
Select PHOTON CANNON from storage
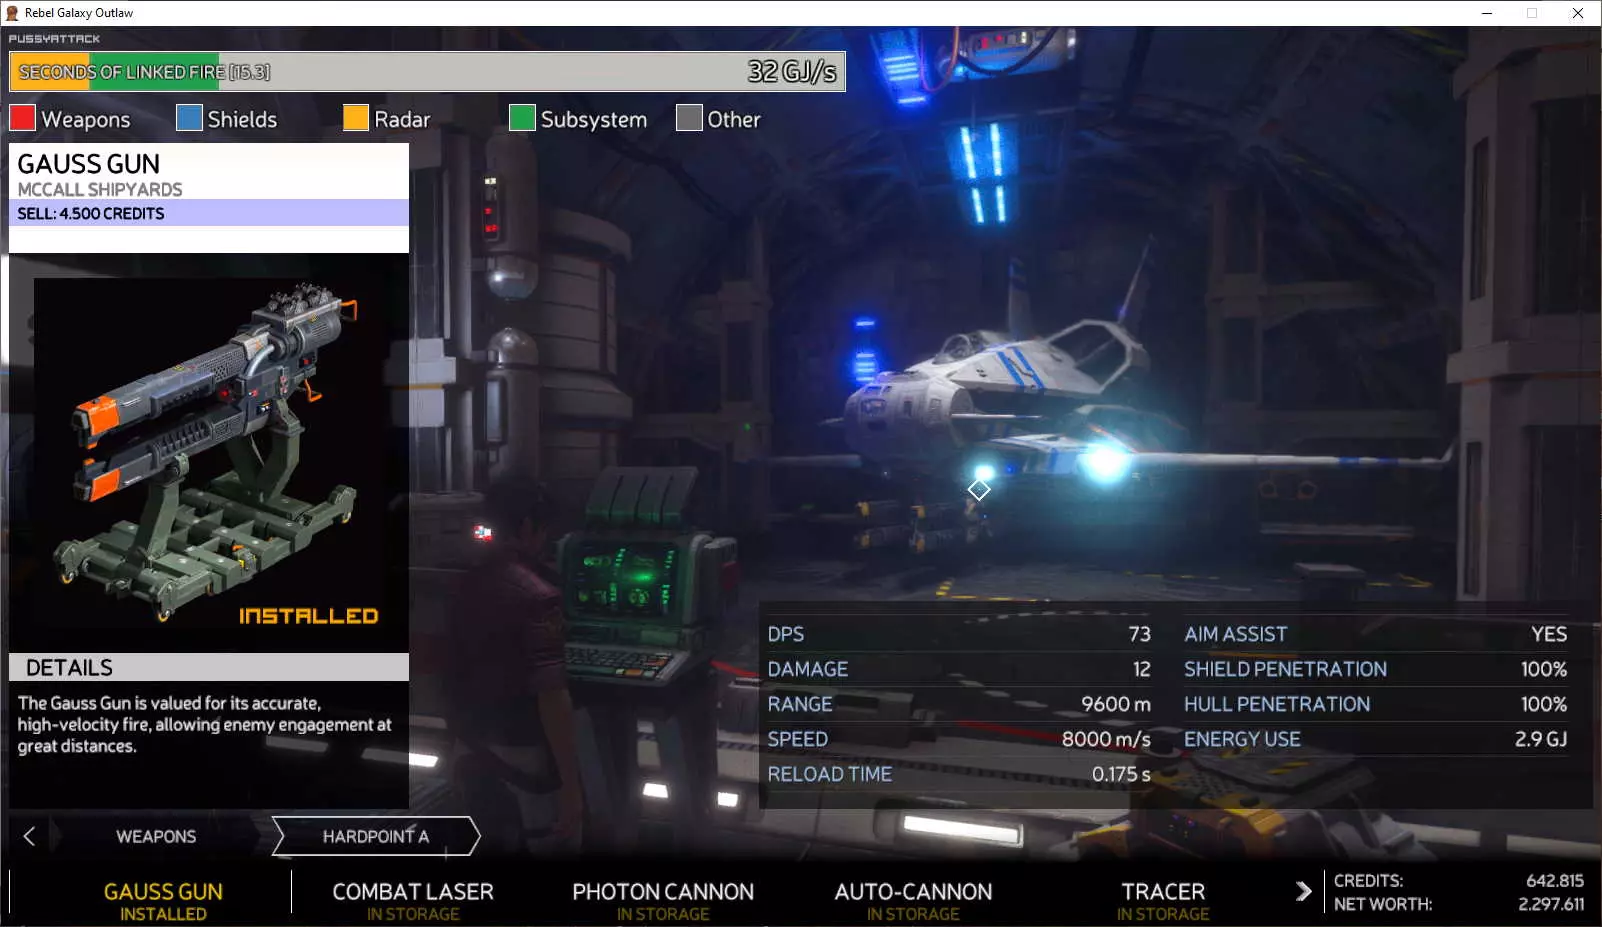pyautogui.click(x=663, y=900)
